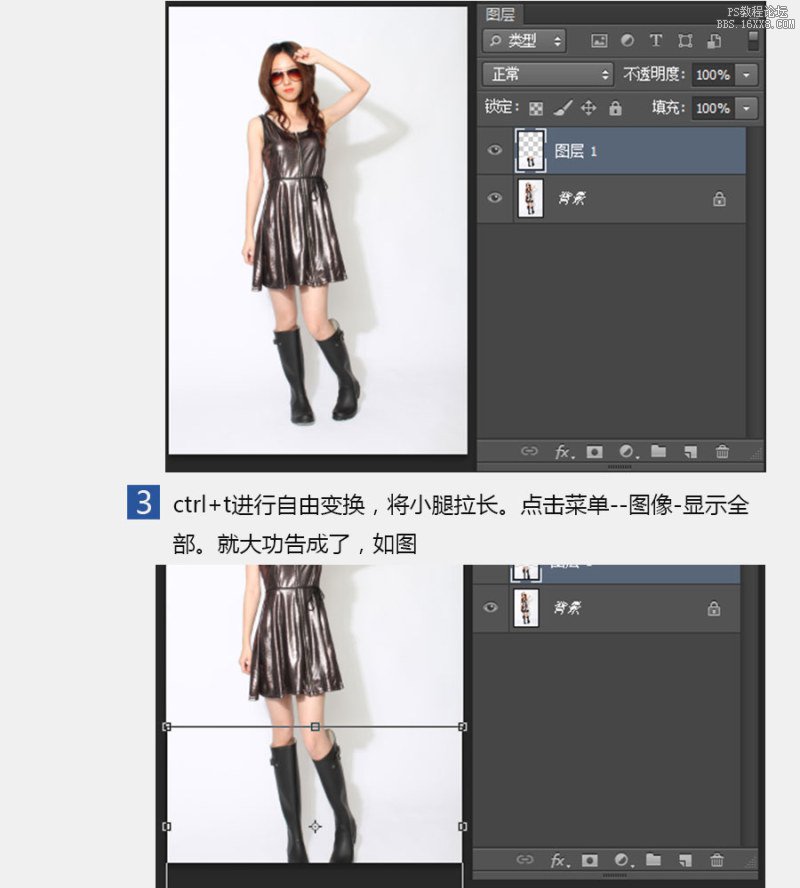Create adjustment layer in upper Layers panel
Image resolution: width=800 pixels, height=888 pixels.
click(628, 451)
